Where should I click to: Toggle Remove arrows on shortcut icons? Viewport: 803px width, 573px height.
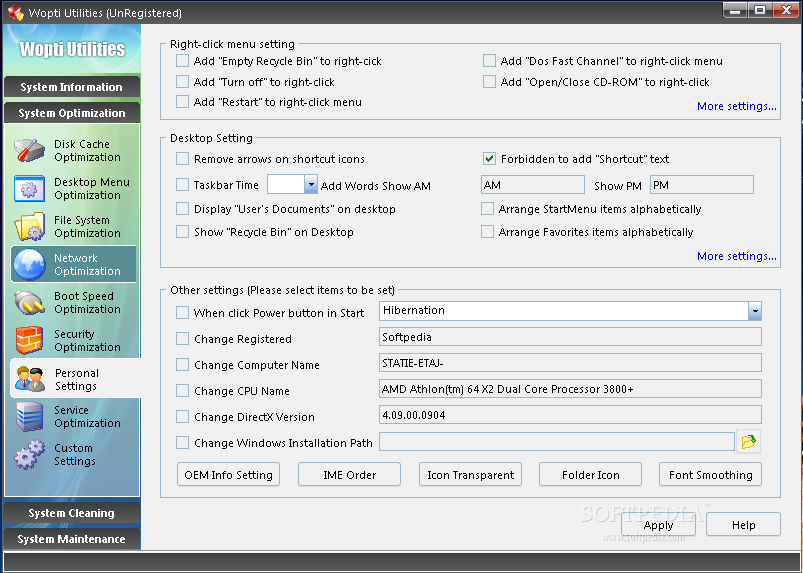pos(182,159)
